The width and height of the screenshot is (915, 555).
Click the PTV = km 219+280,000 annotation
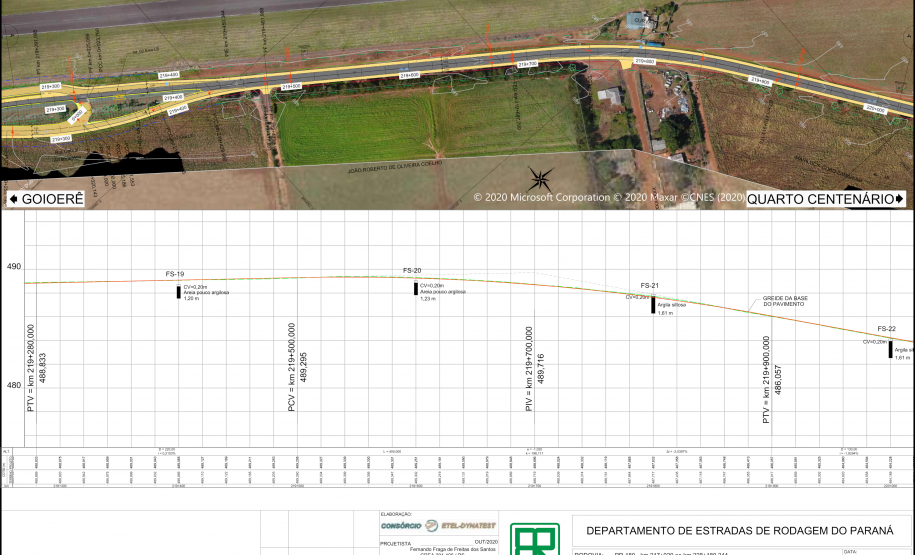point(31,368)
